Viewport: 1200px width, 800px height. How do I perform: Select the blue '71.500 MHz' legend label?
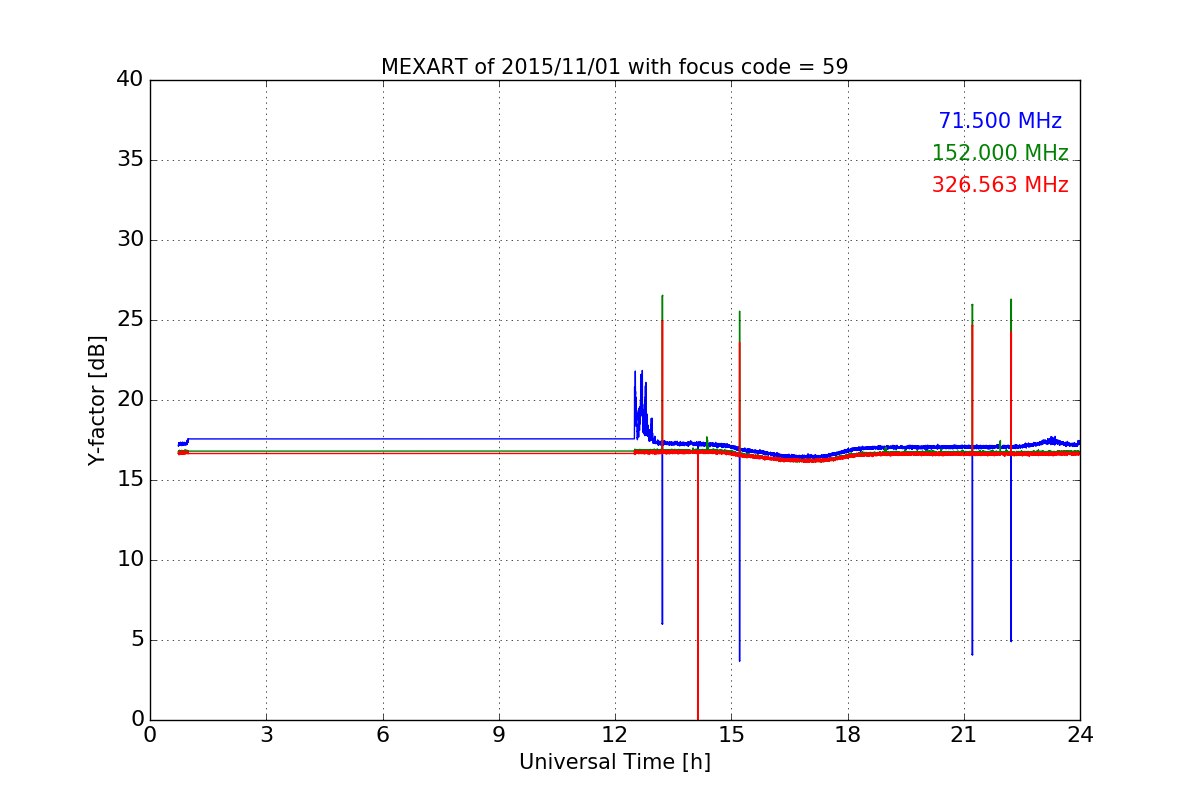pyautogui.click(x=1000, y=121)
